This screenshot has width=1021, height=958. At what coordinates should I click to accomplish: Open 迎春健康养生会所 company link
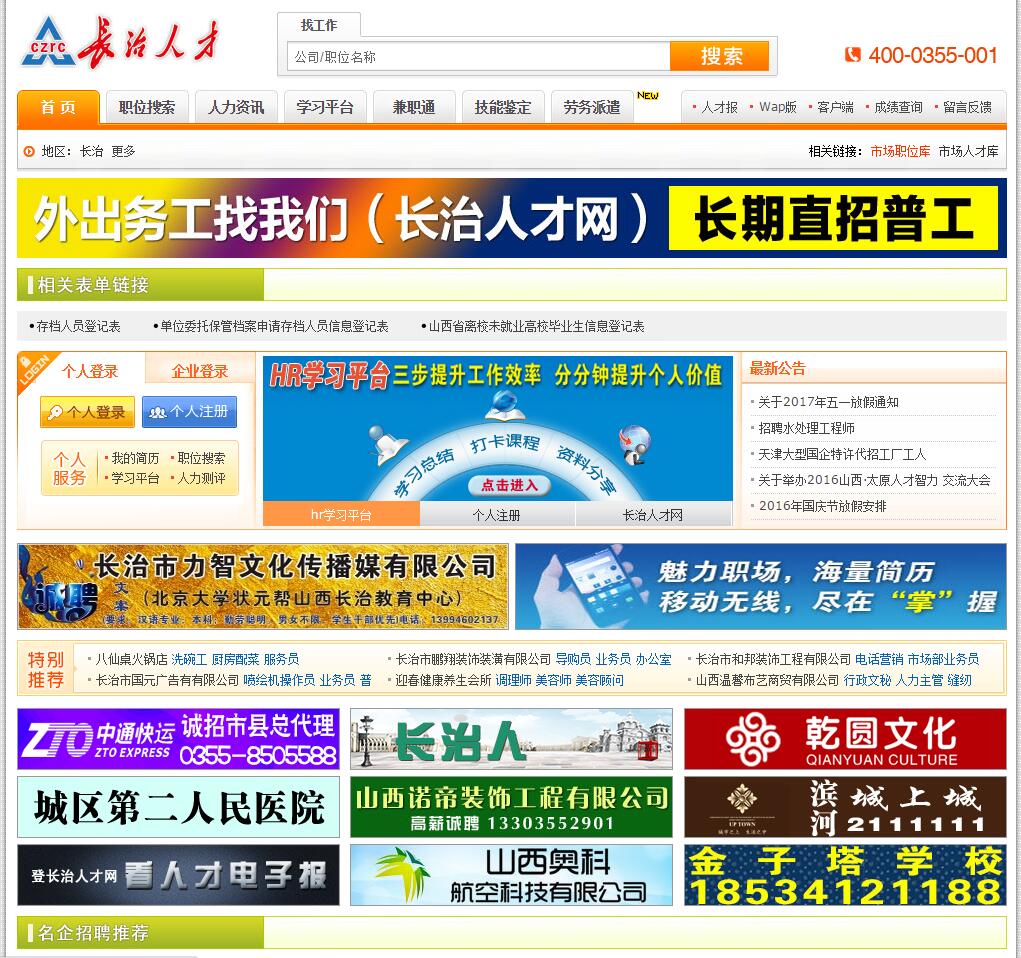coord(443,680)
